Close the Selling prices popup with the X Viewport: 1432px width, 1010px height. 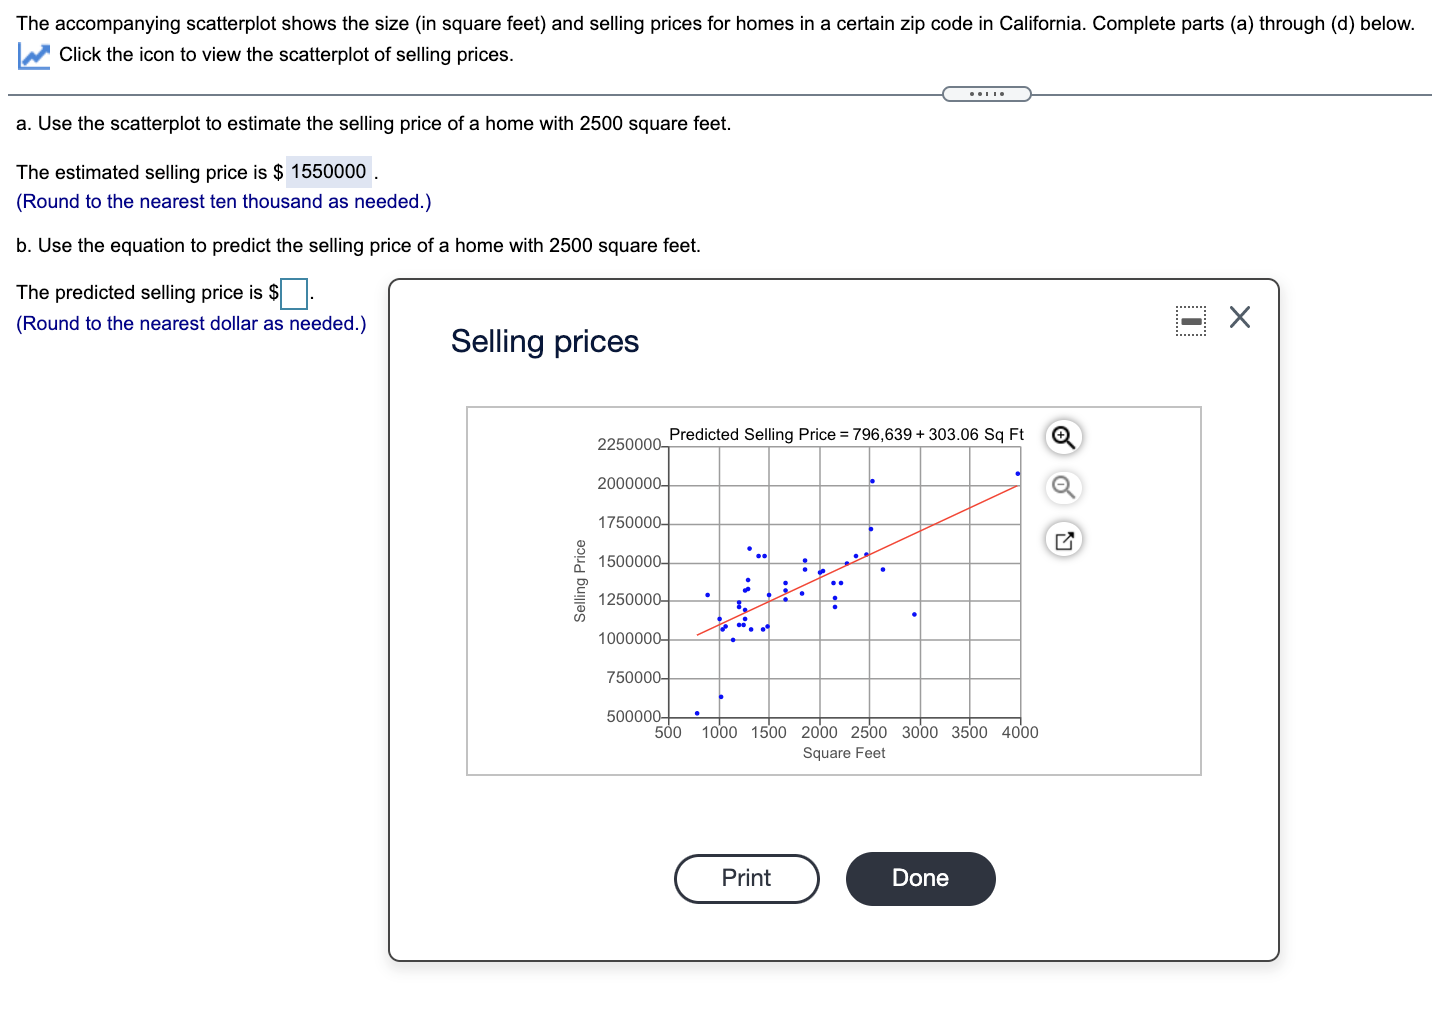click(1240, 317)
